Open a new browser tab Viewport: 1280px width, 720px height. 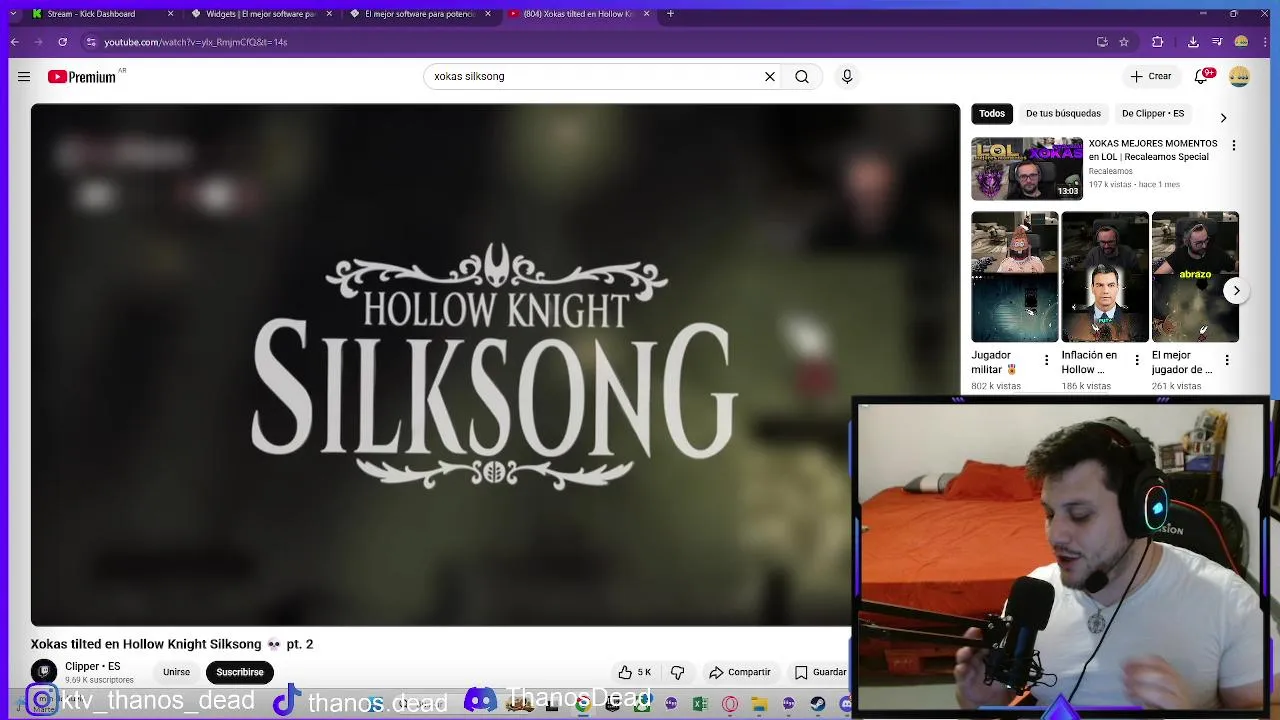(x=670, y=14)
